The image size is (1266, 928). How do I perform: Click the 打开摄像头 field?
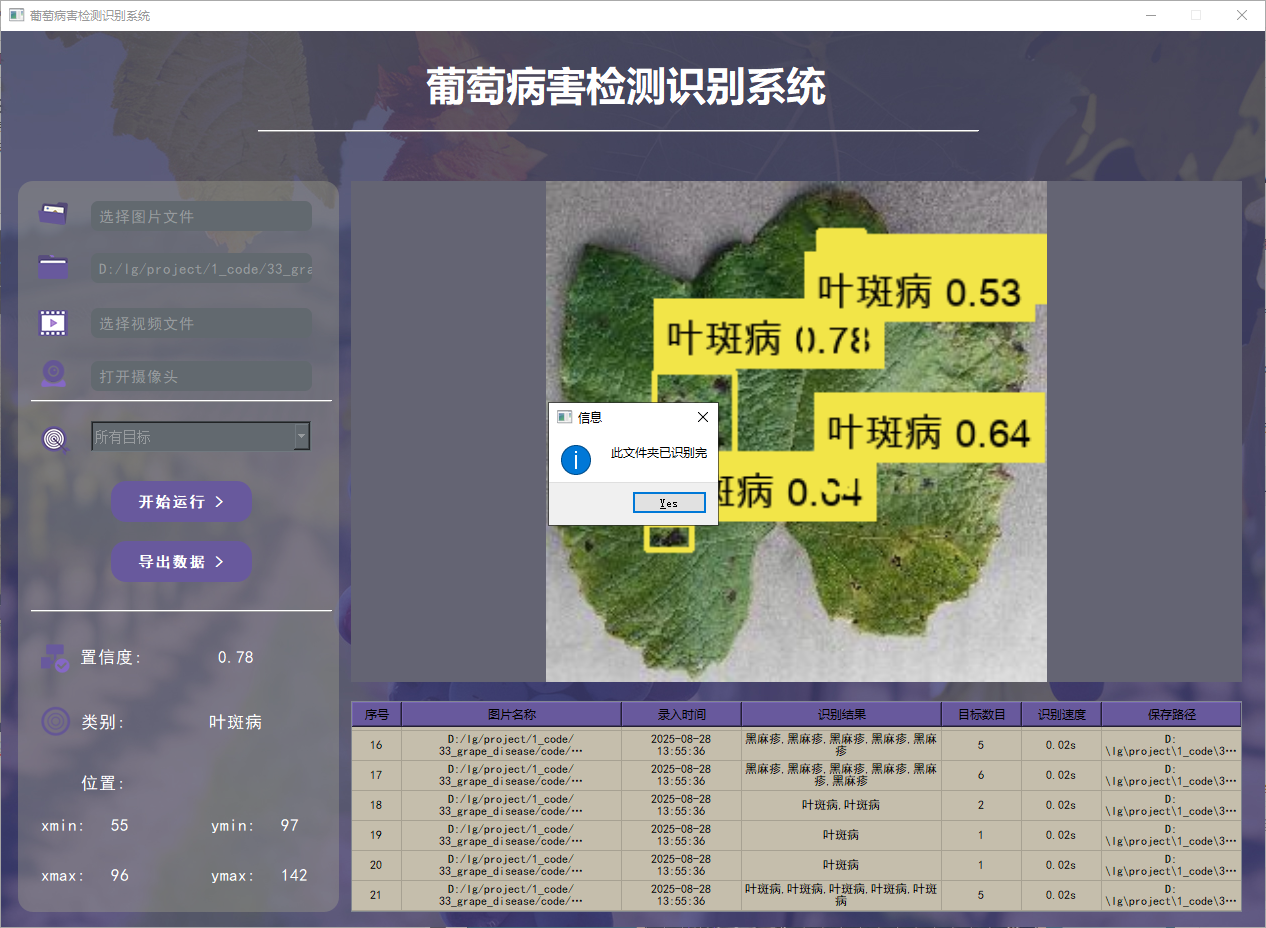coord(201,376)
